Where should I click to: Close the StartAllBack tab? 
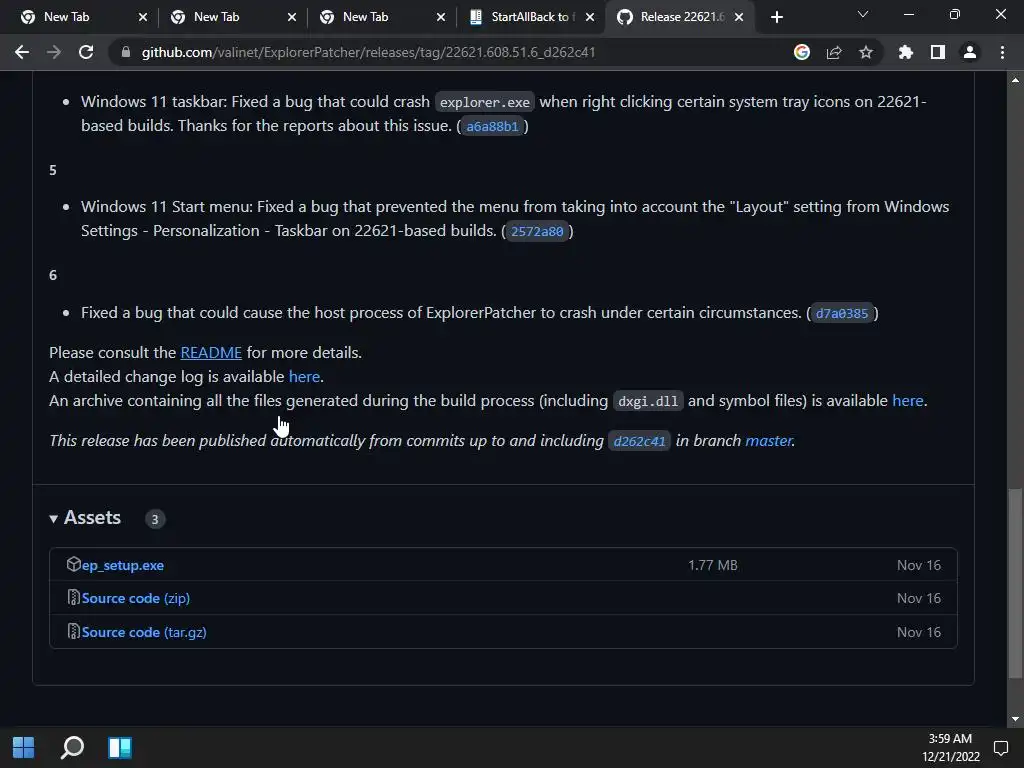coord(590,18)
